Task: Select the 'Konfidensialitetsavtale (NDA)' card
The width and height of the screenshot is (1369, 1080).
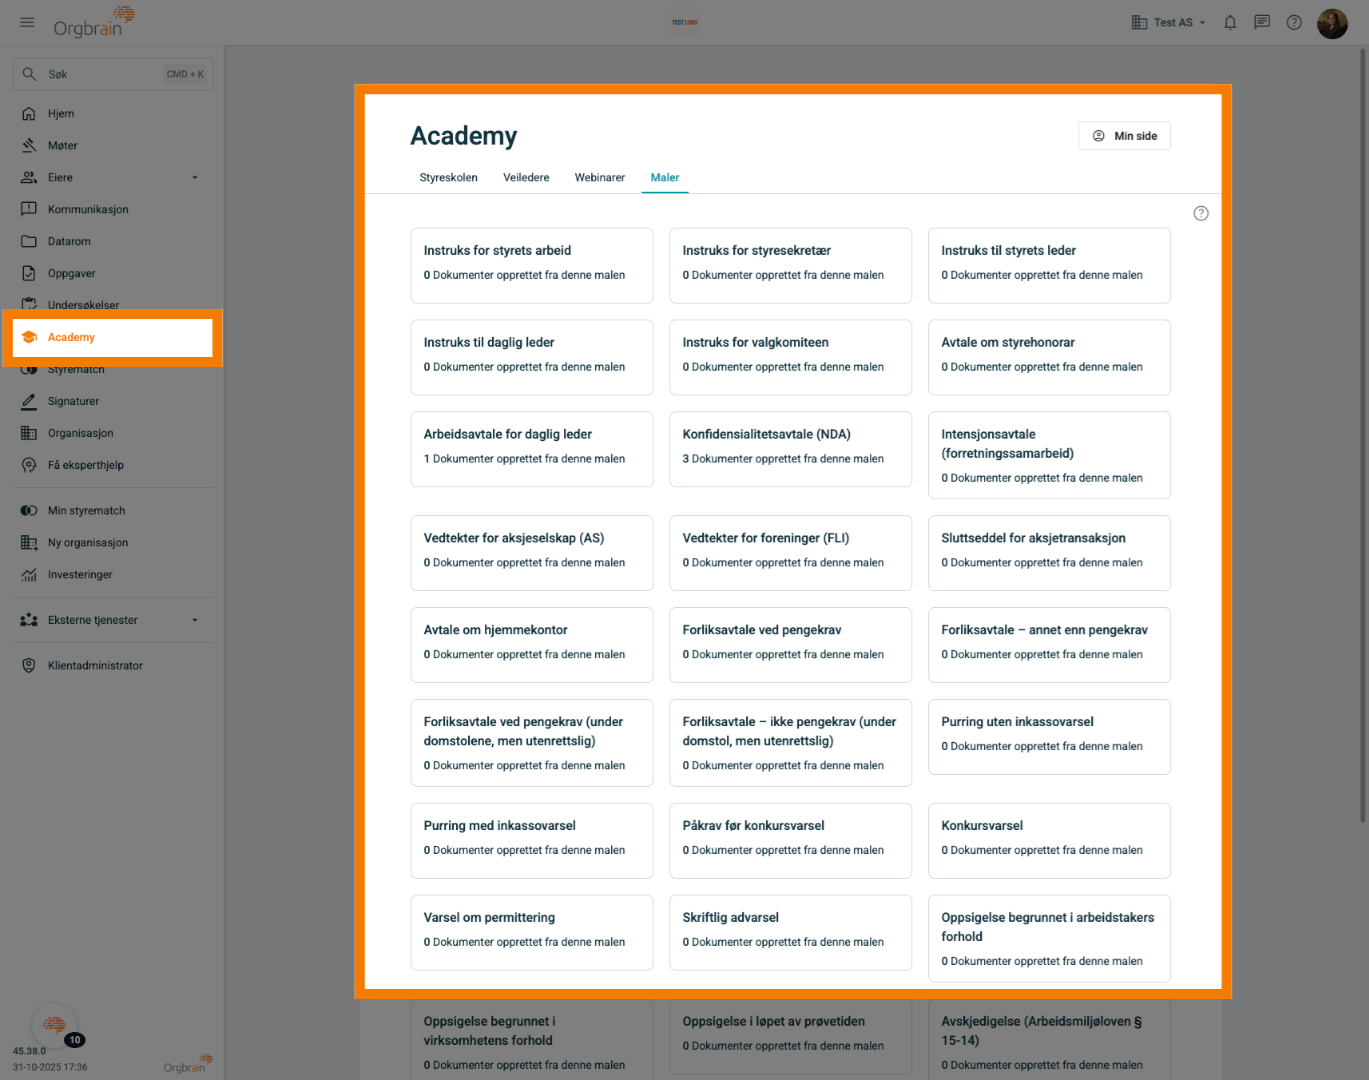Action: tap(790, 449)
